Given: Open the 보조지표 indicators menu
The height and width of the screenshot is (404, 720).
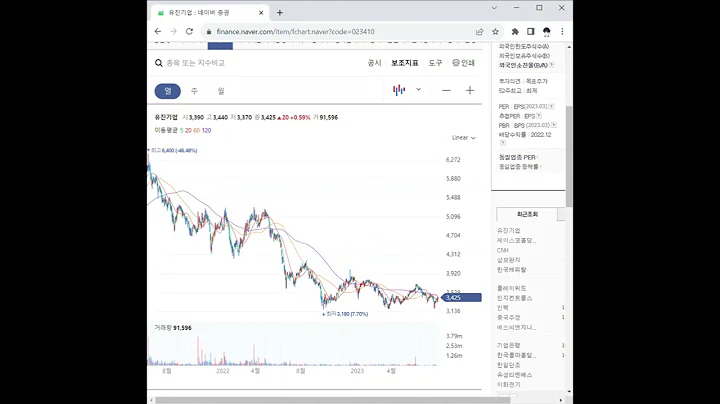Looking at the screenshot, I should point(405,63).
